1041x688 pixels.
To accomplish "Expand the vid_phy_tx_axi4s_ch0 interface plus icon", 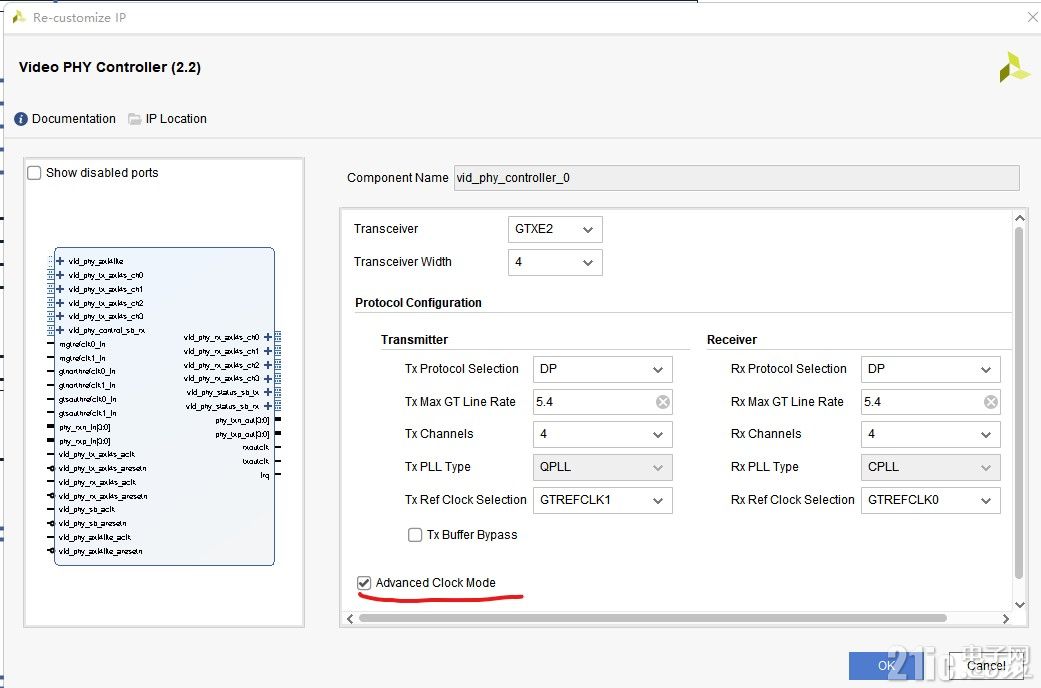I will (x=60, y=275).
